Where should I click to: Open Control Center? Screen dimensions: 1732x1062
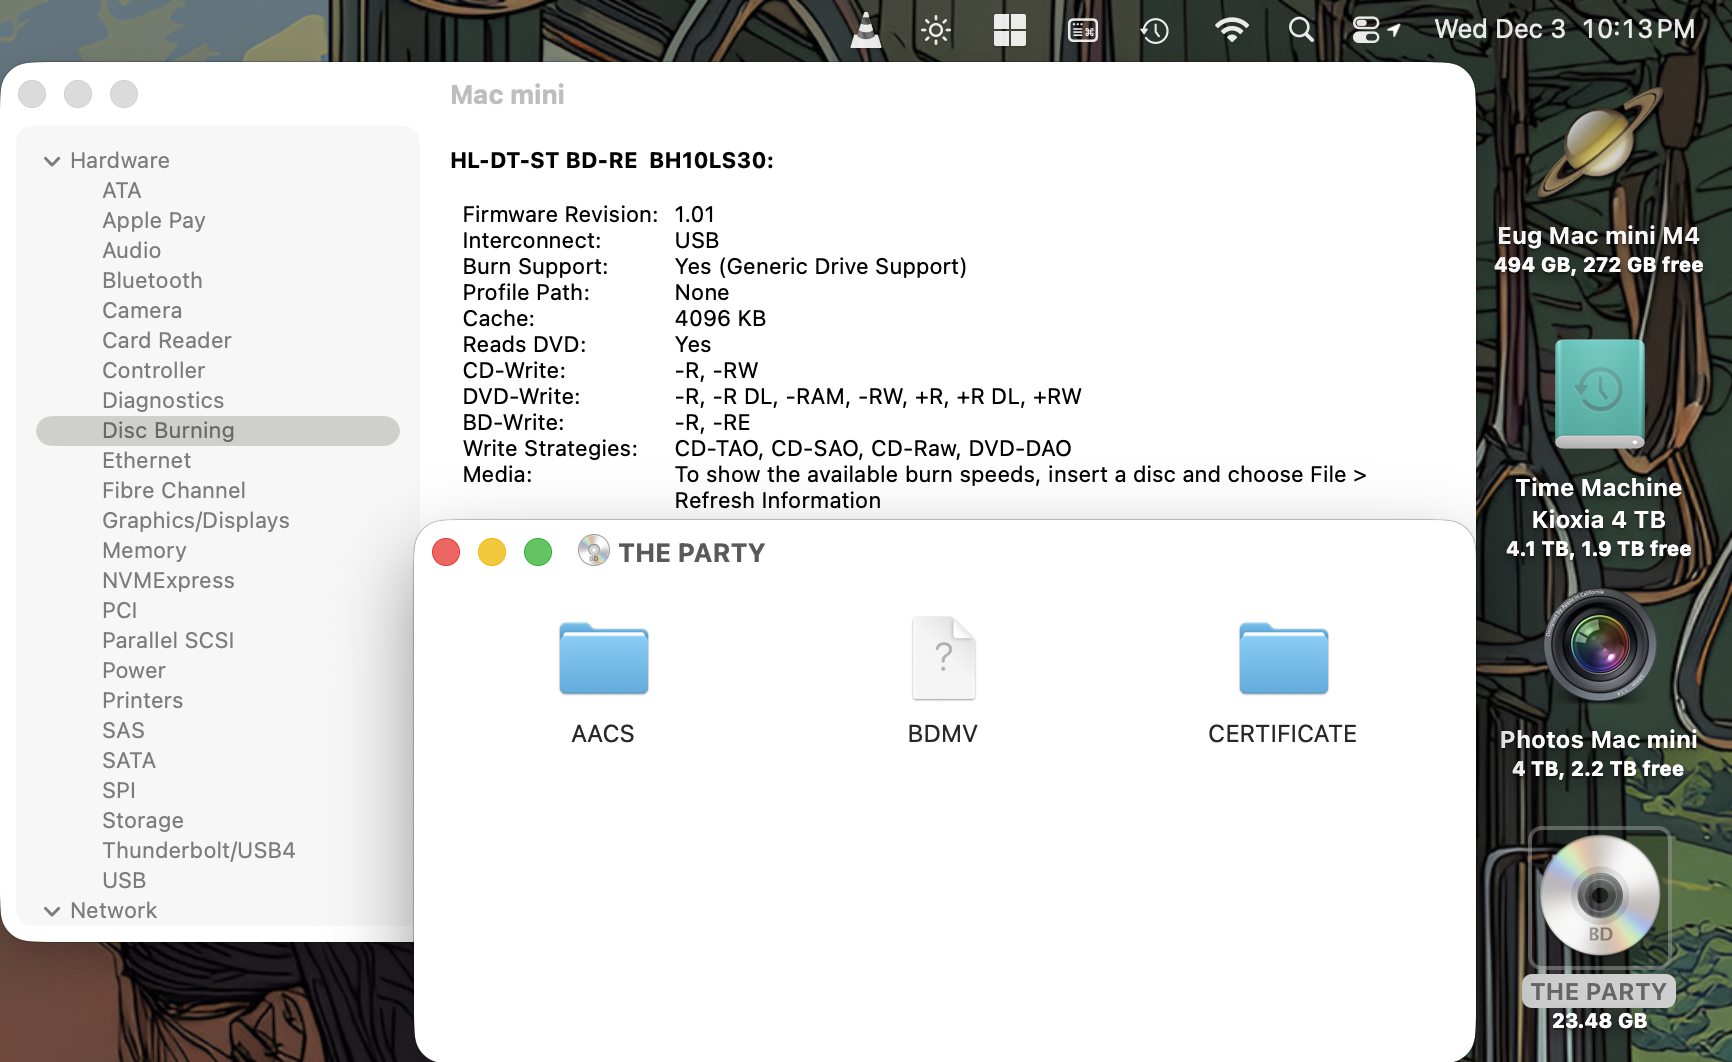pos(1366,30)
